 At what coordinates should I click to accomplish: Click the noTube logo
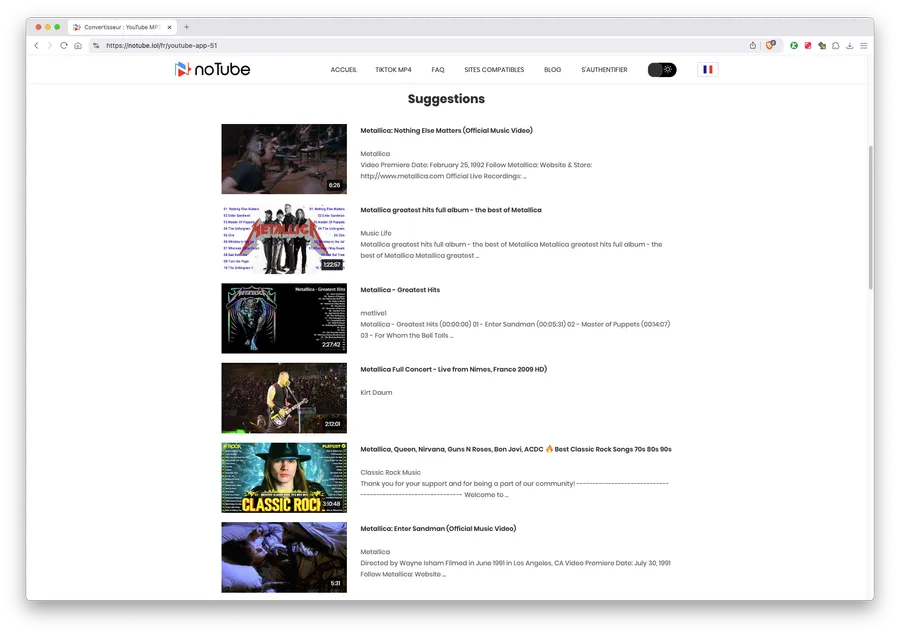pyautogui.click(x=212, y=69)
